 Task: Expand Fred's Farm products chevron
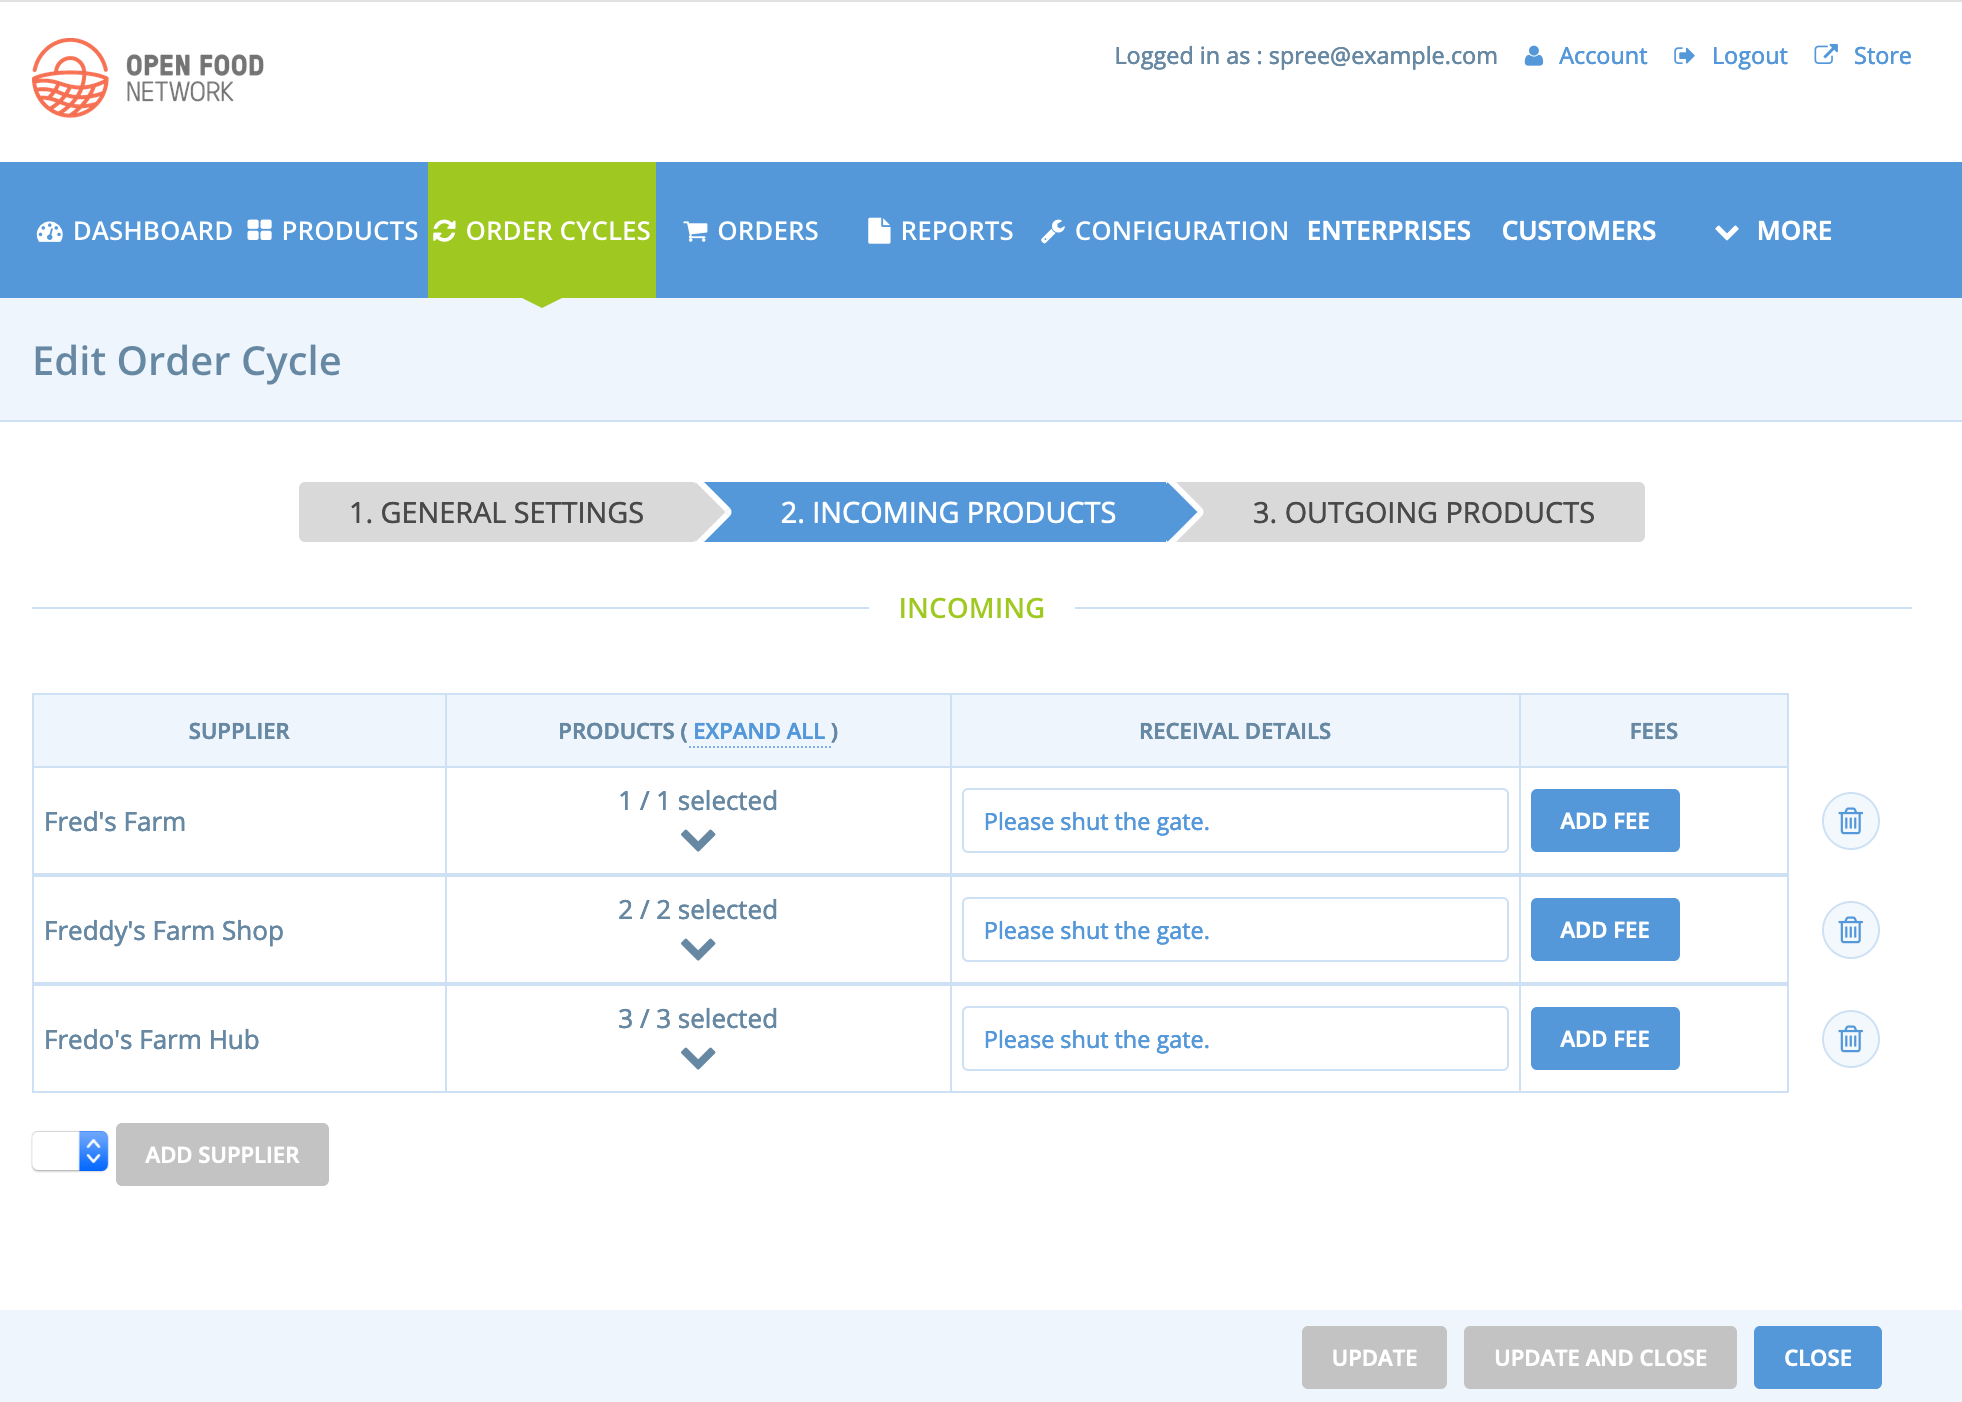[698, 840]
